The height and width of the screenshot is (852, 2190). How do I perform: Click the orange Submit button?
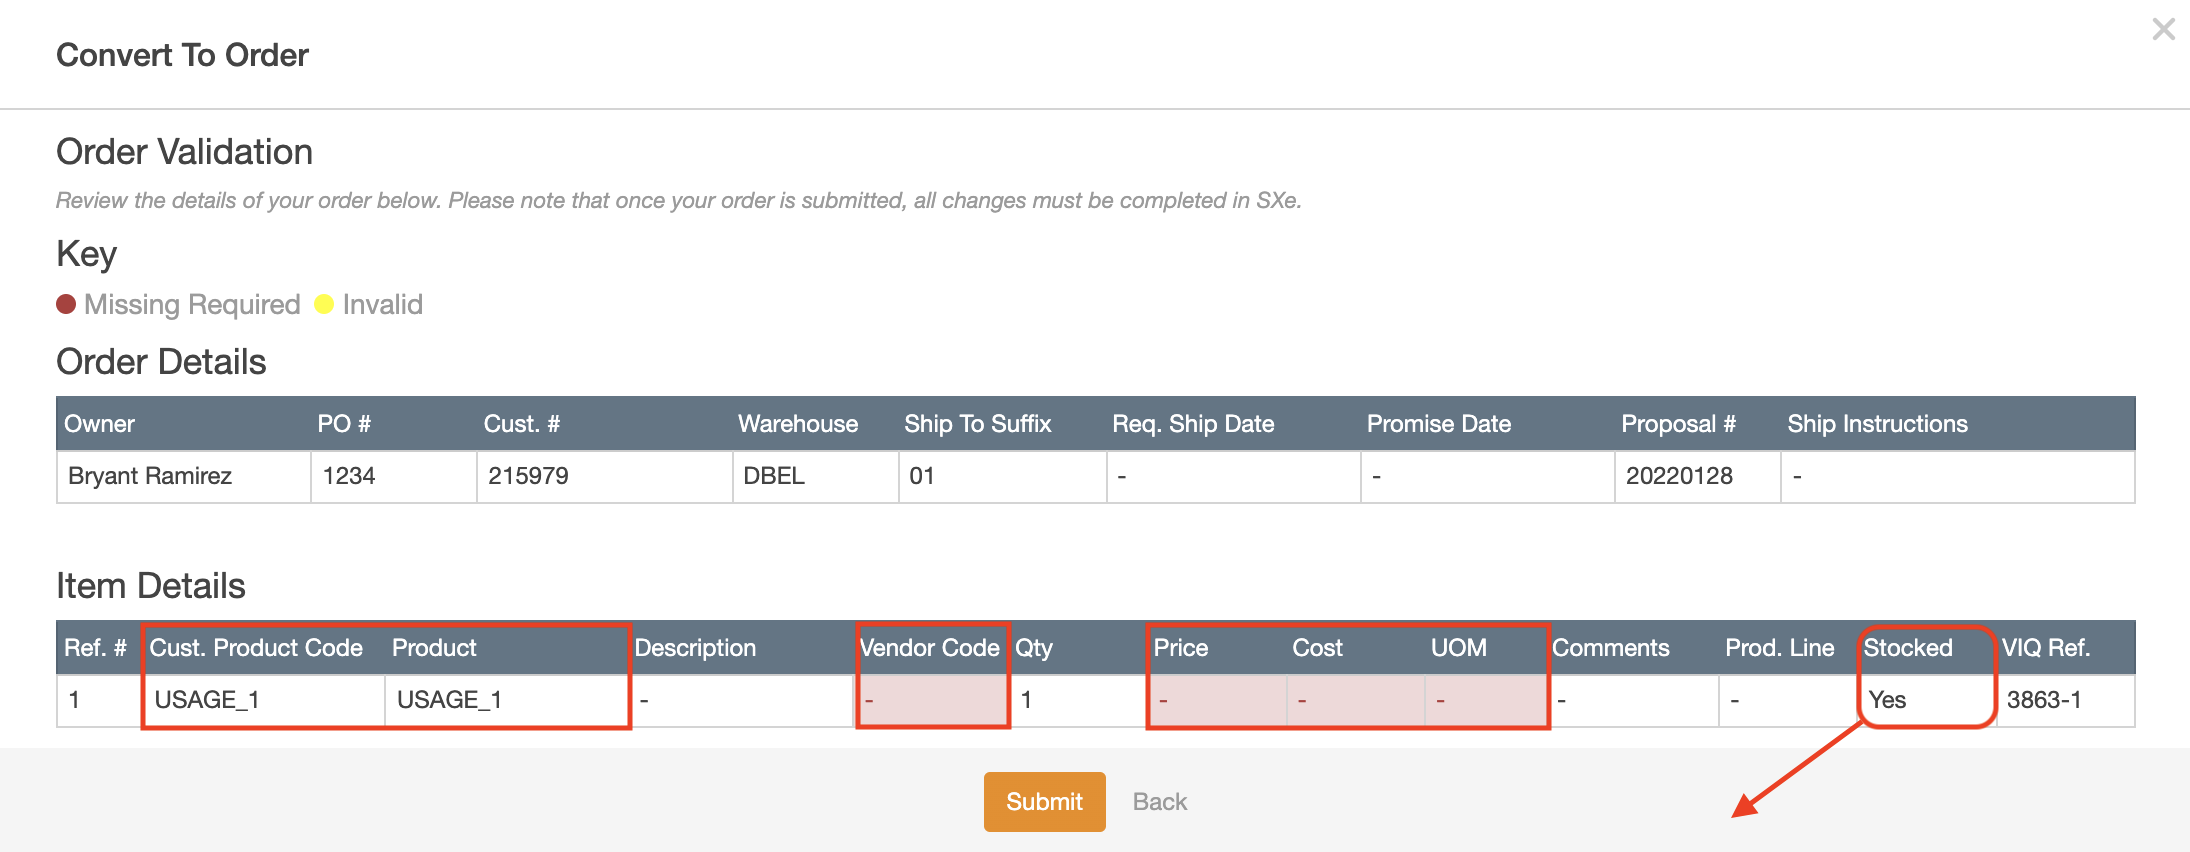point(1044,802)
